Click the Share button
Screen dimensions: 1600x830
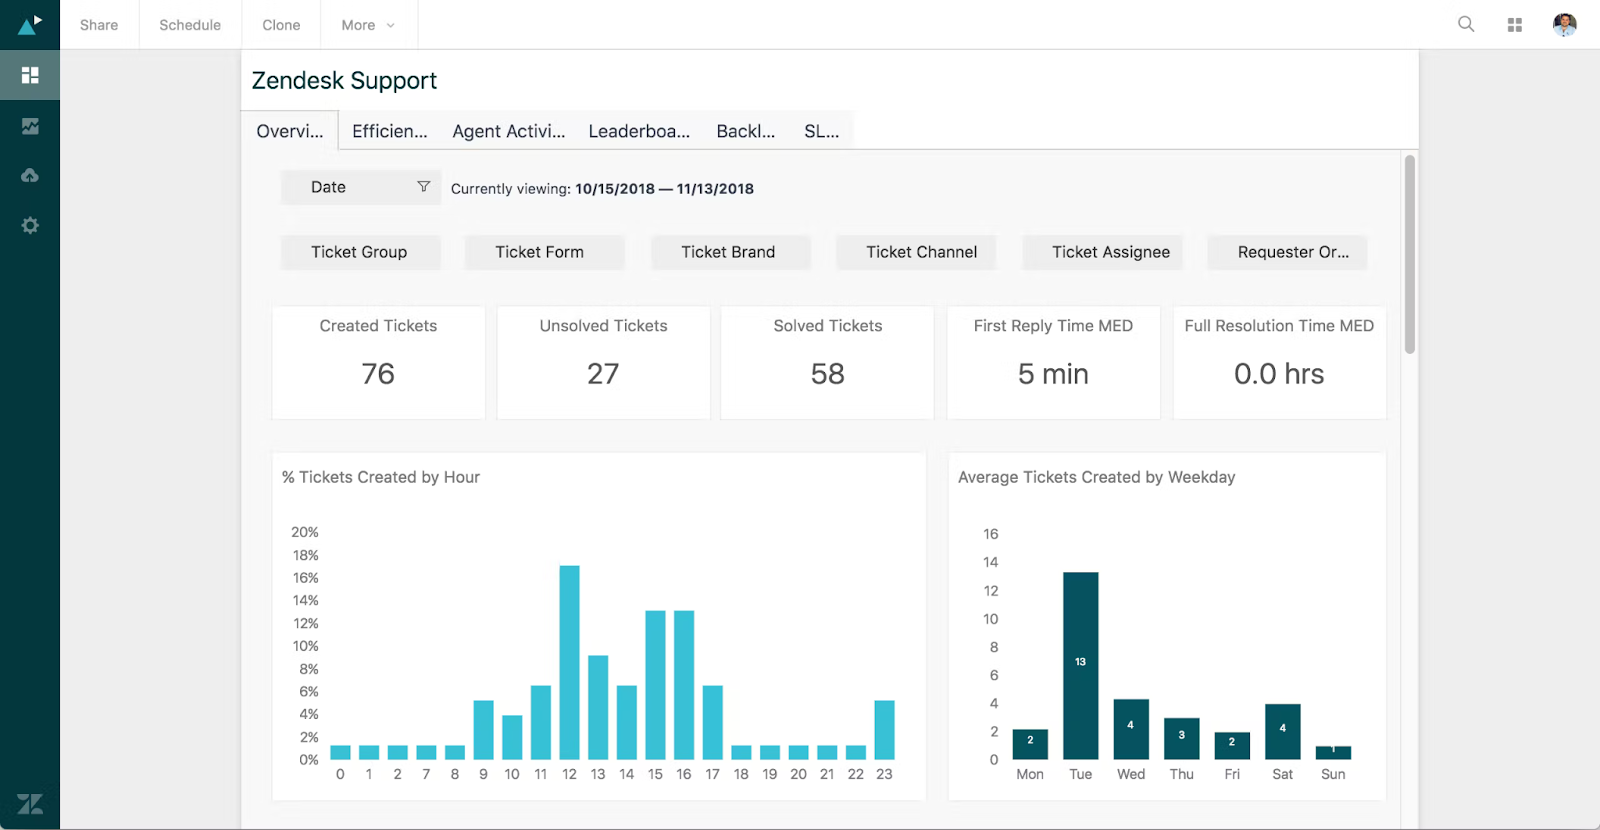pos(99,25)
